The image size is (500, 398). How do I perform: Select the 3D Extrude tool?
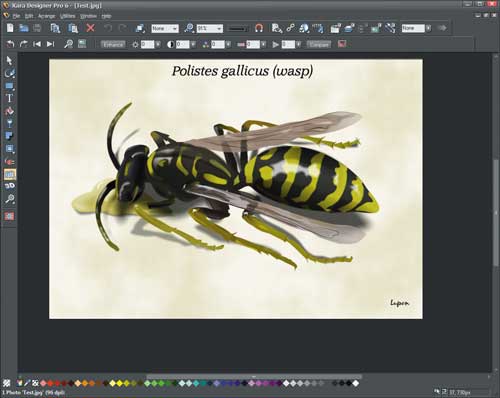click(10, 186)
